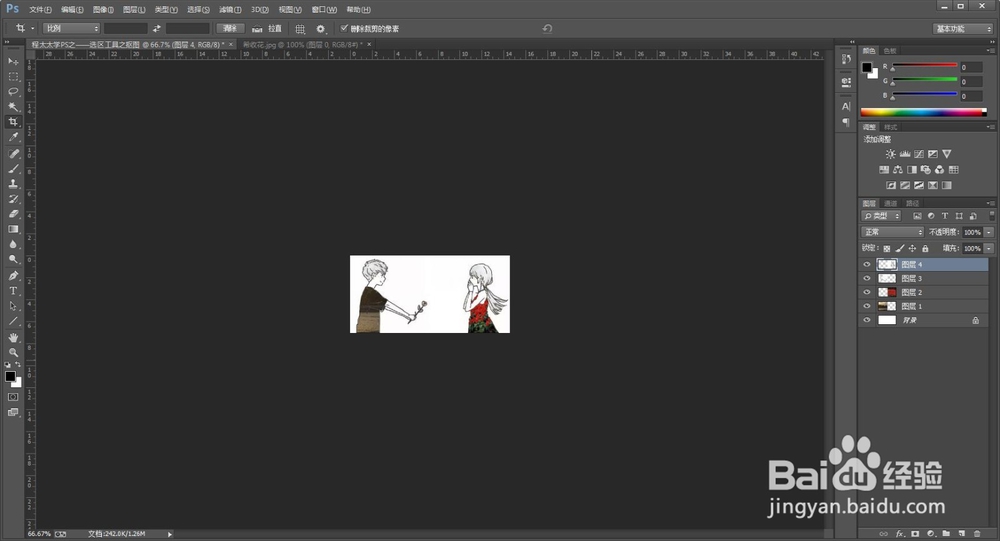The height and width of the screenshot is (541, 1000).
Task: Select the Hand tool
Action: click(x=13, y=337)
